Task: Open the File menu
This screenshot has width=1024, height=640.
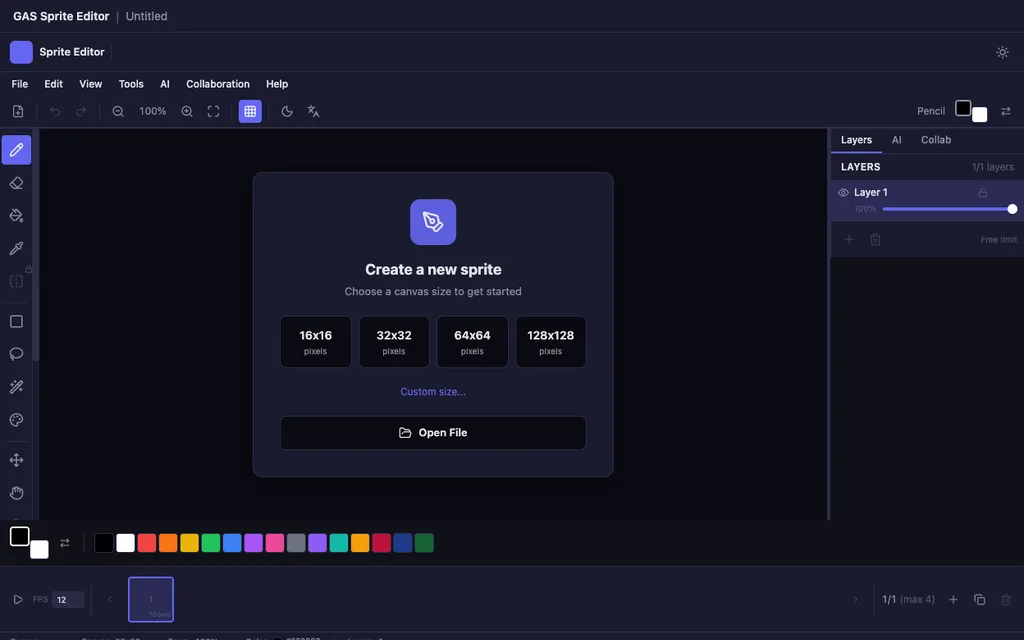Action: [20, 84]
